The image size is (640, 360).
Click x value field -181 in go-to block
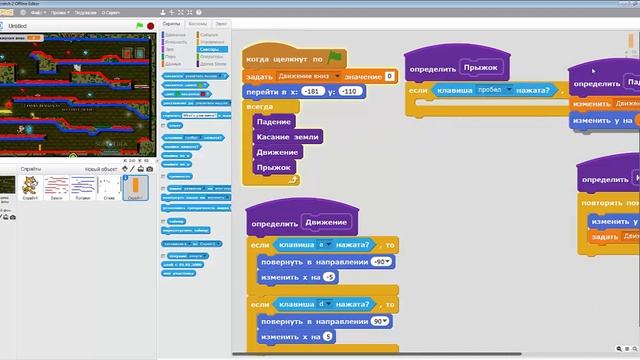coord(313,91)
